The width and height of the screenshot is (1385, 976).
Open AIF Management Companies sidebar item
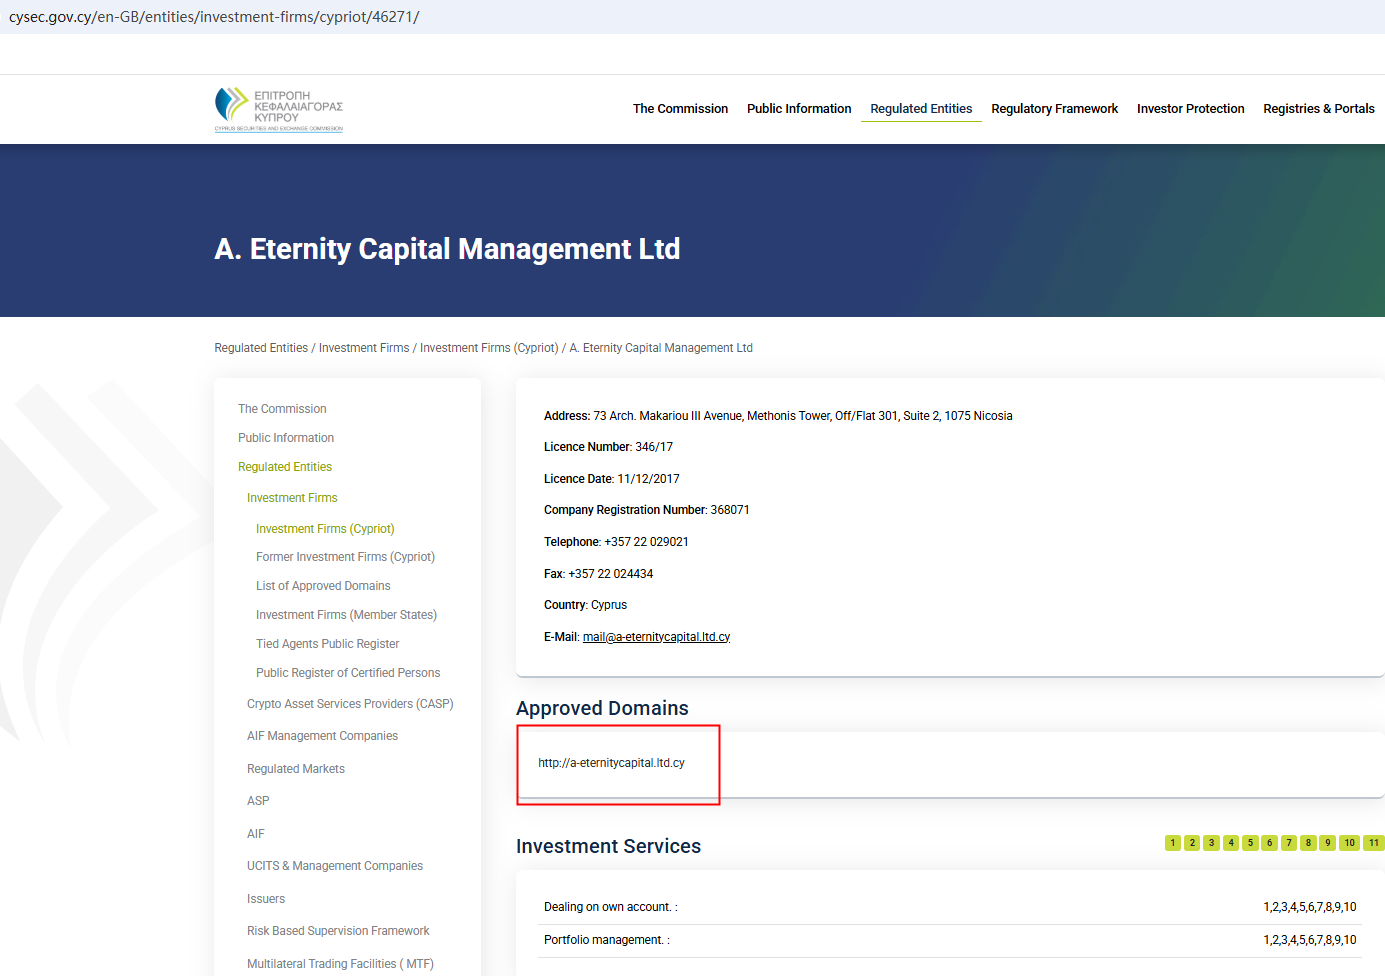(322, 736)
